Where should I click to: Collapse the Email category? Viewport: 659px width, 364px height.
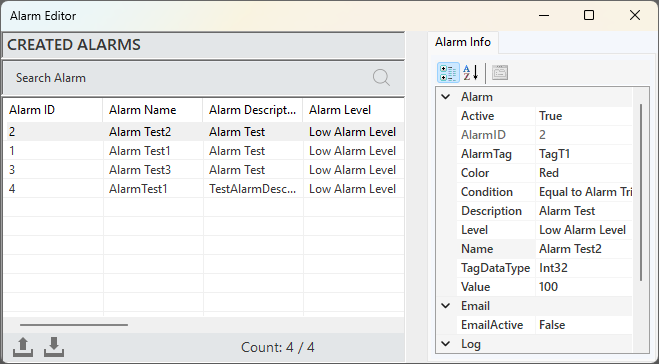446,306
